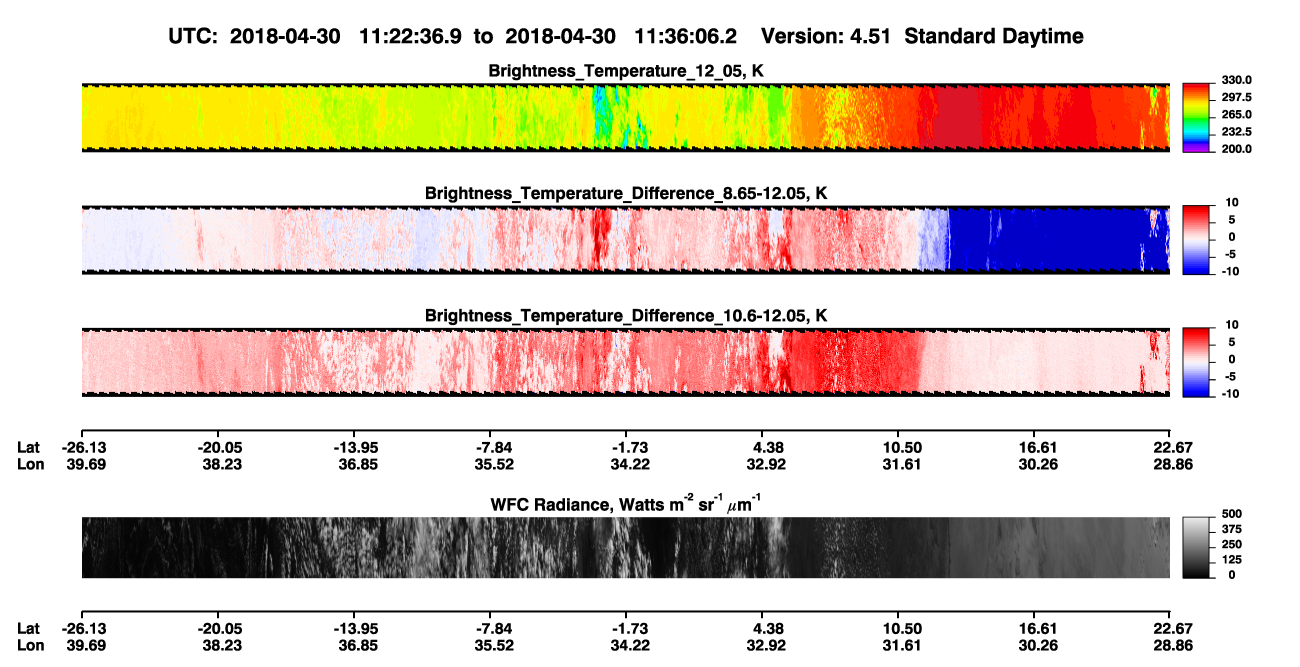
Task: Click the 'Lat' axis label below WFC panel
Action: [x=29, y=629]
